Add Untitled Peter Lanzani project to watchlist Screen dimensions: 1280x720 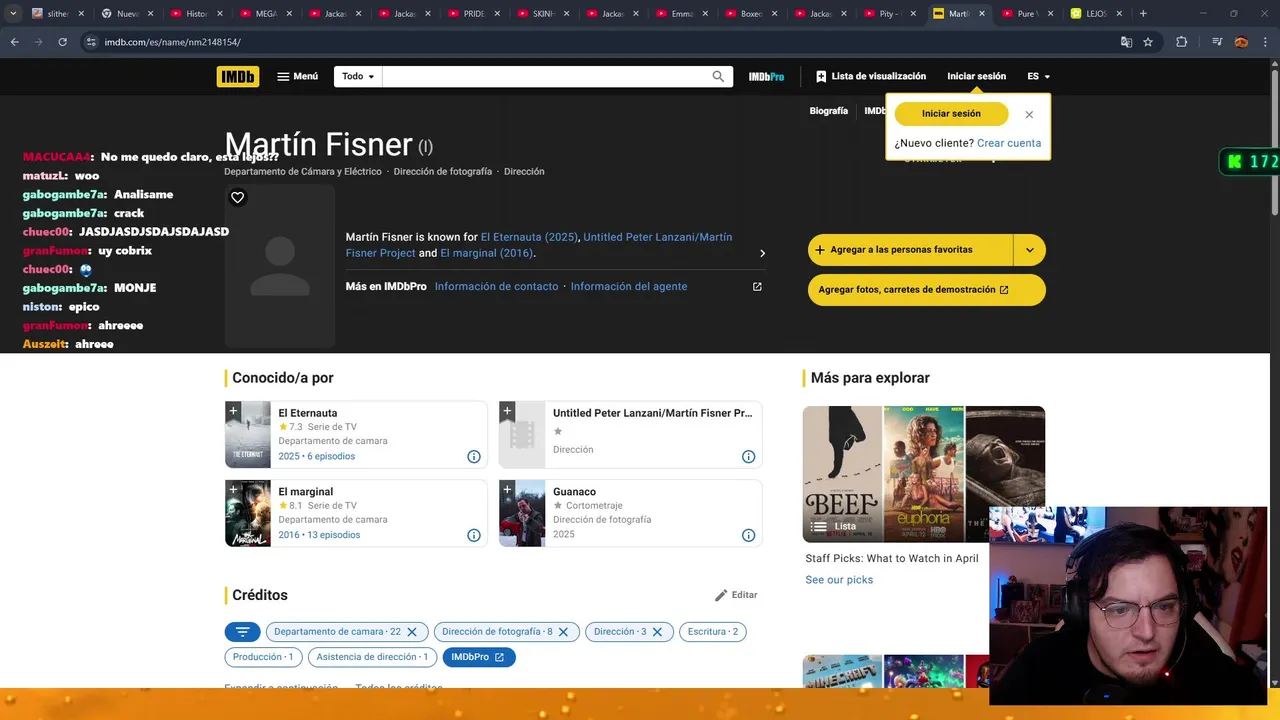507,410
